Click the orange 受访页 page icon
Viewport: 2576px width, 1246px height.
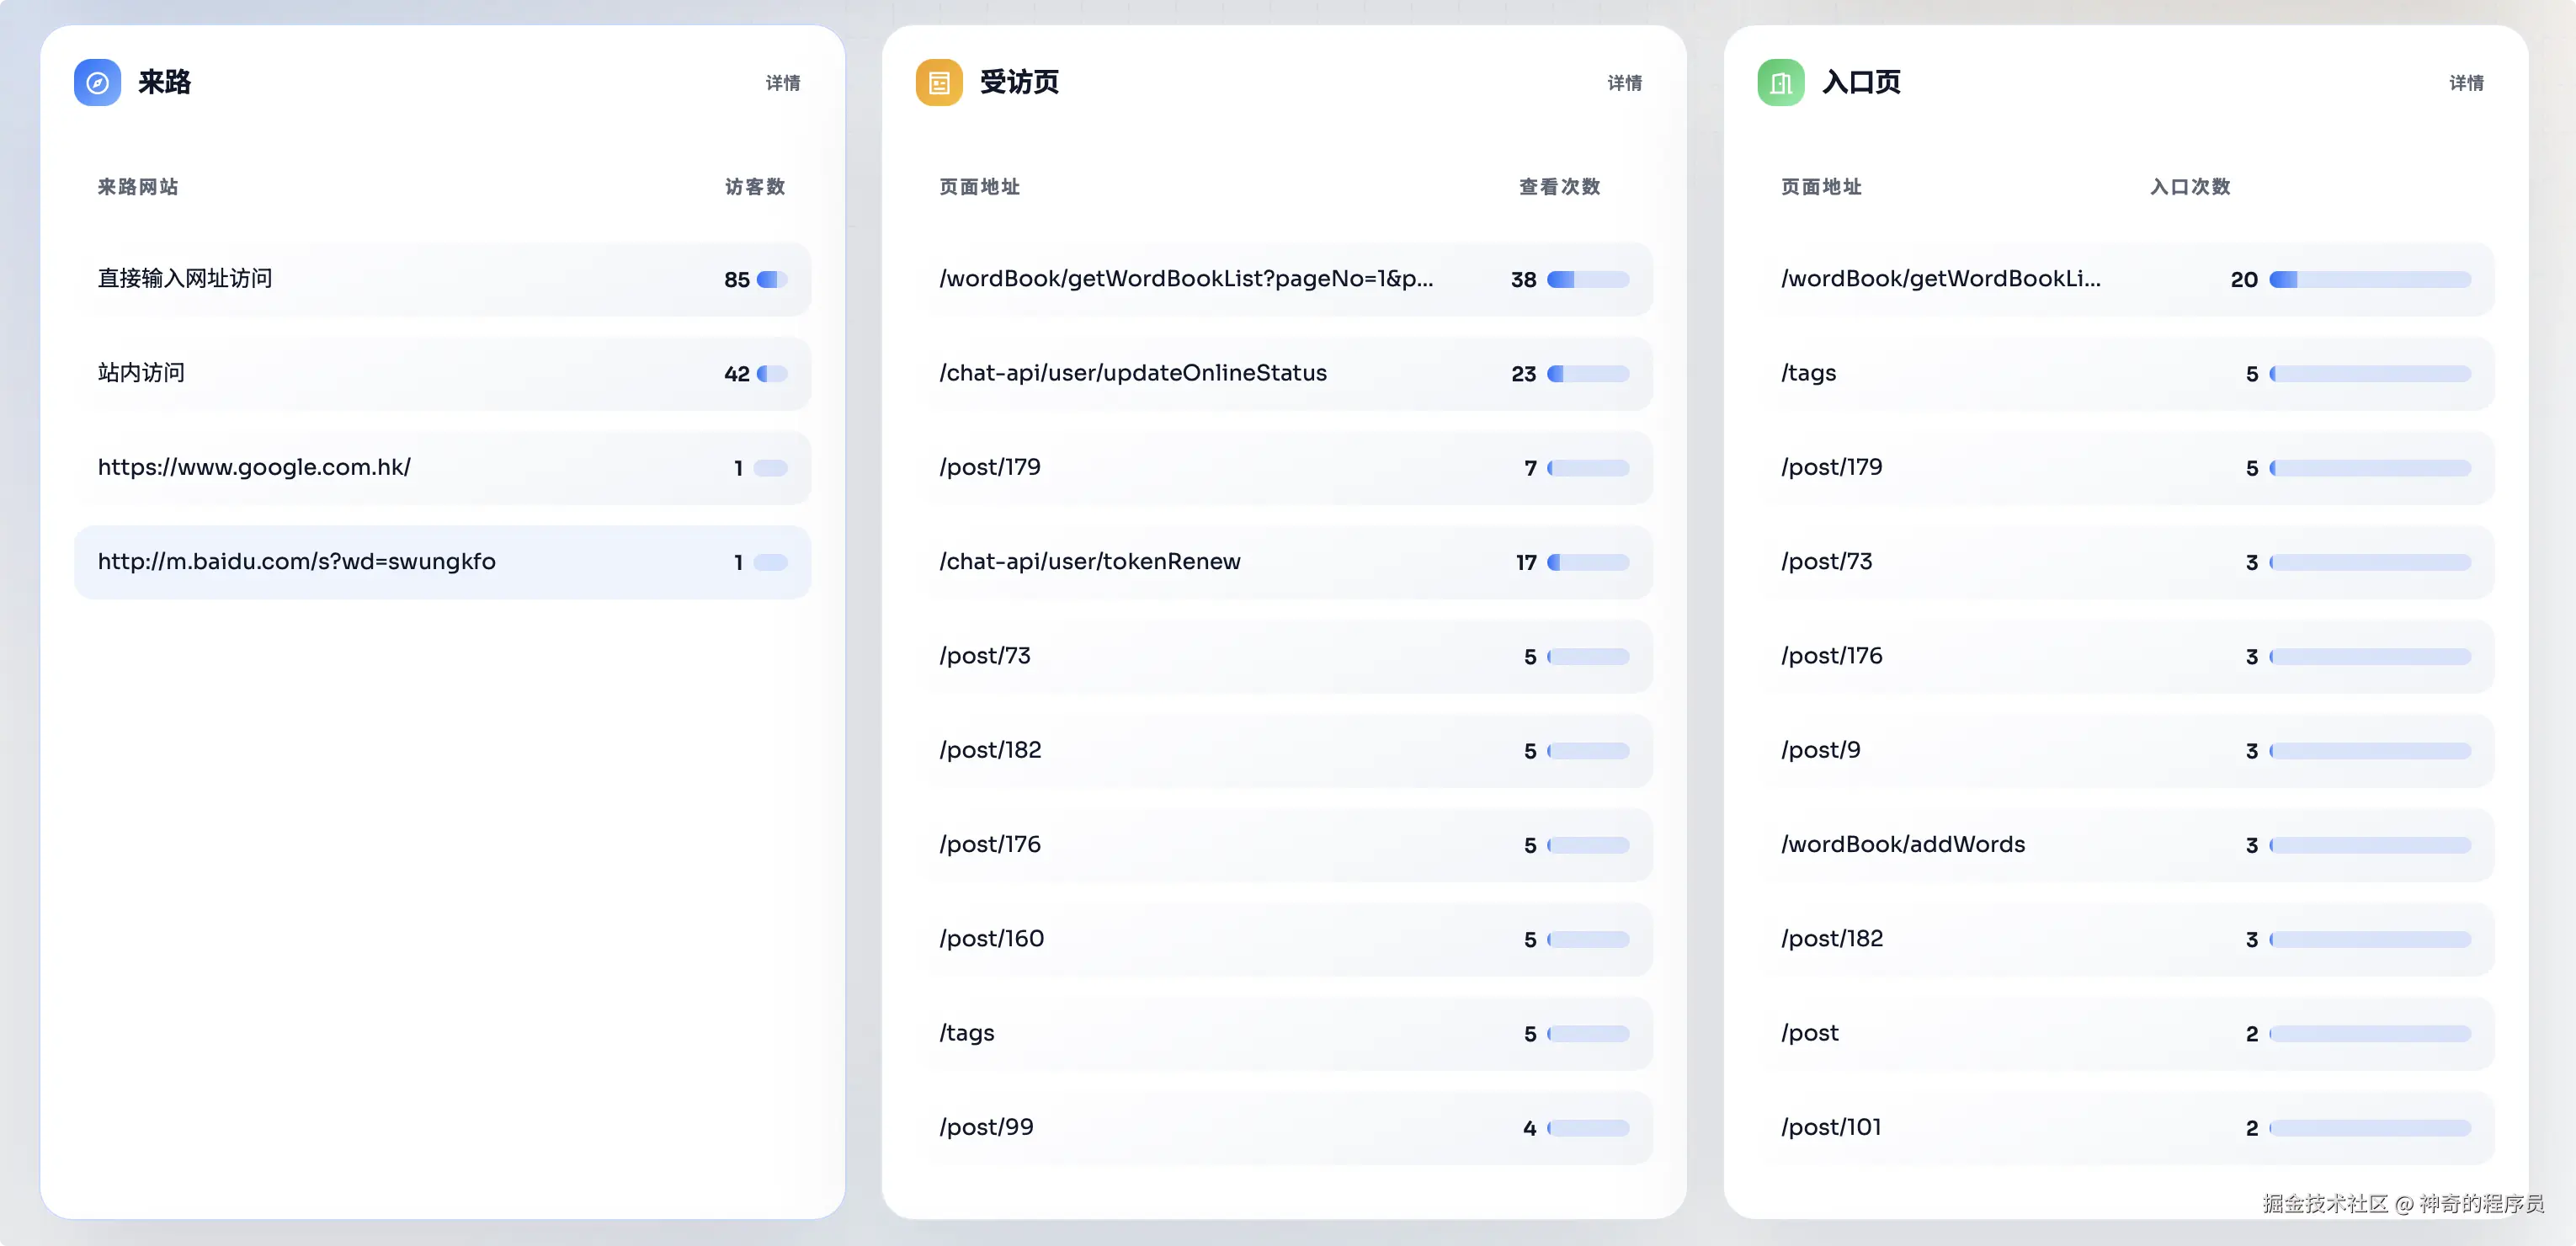click(x=938, y=83)
